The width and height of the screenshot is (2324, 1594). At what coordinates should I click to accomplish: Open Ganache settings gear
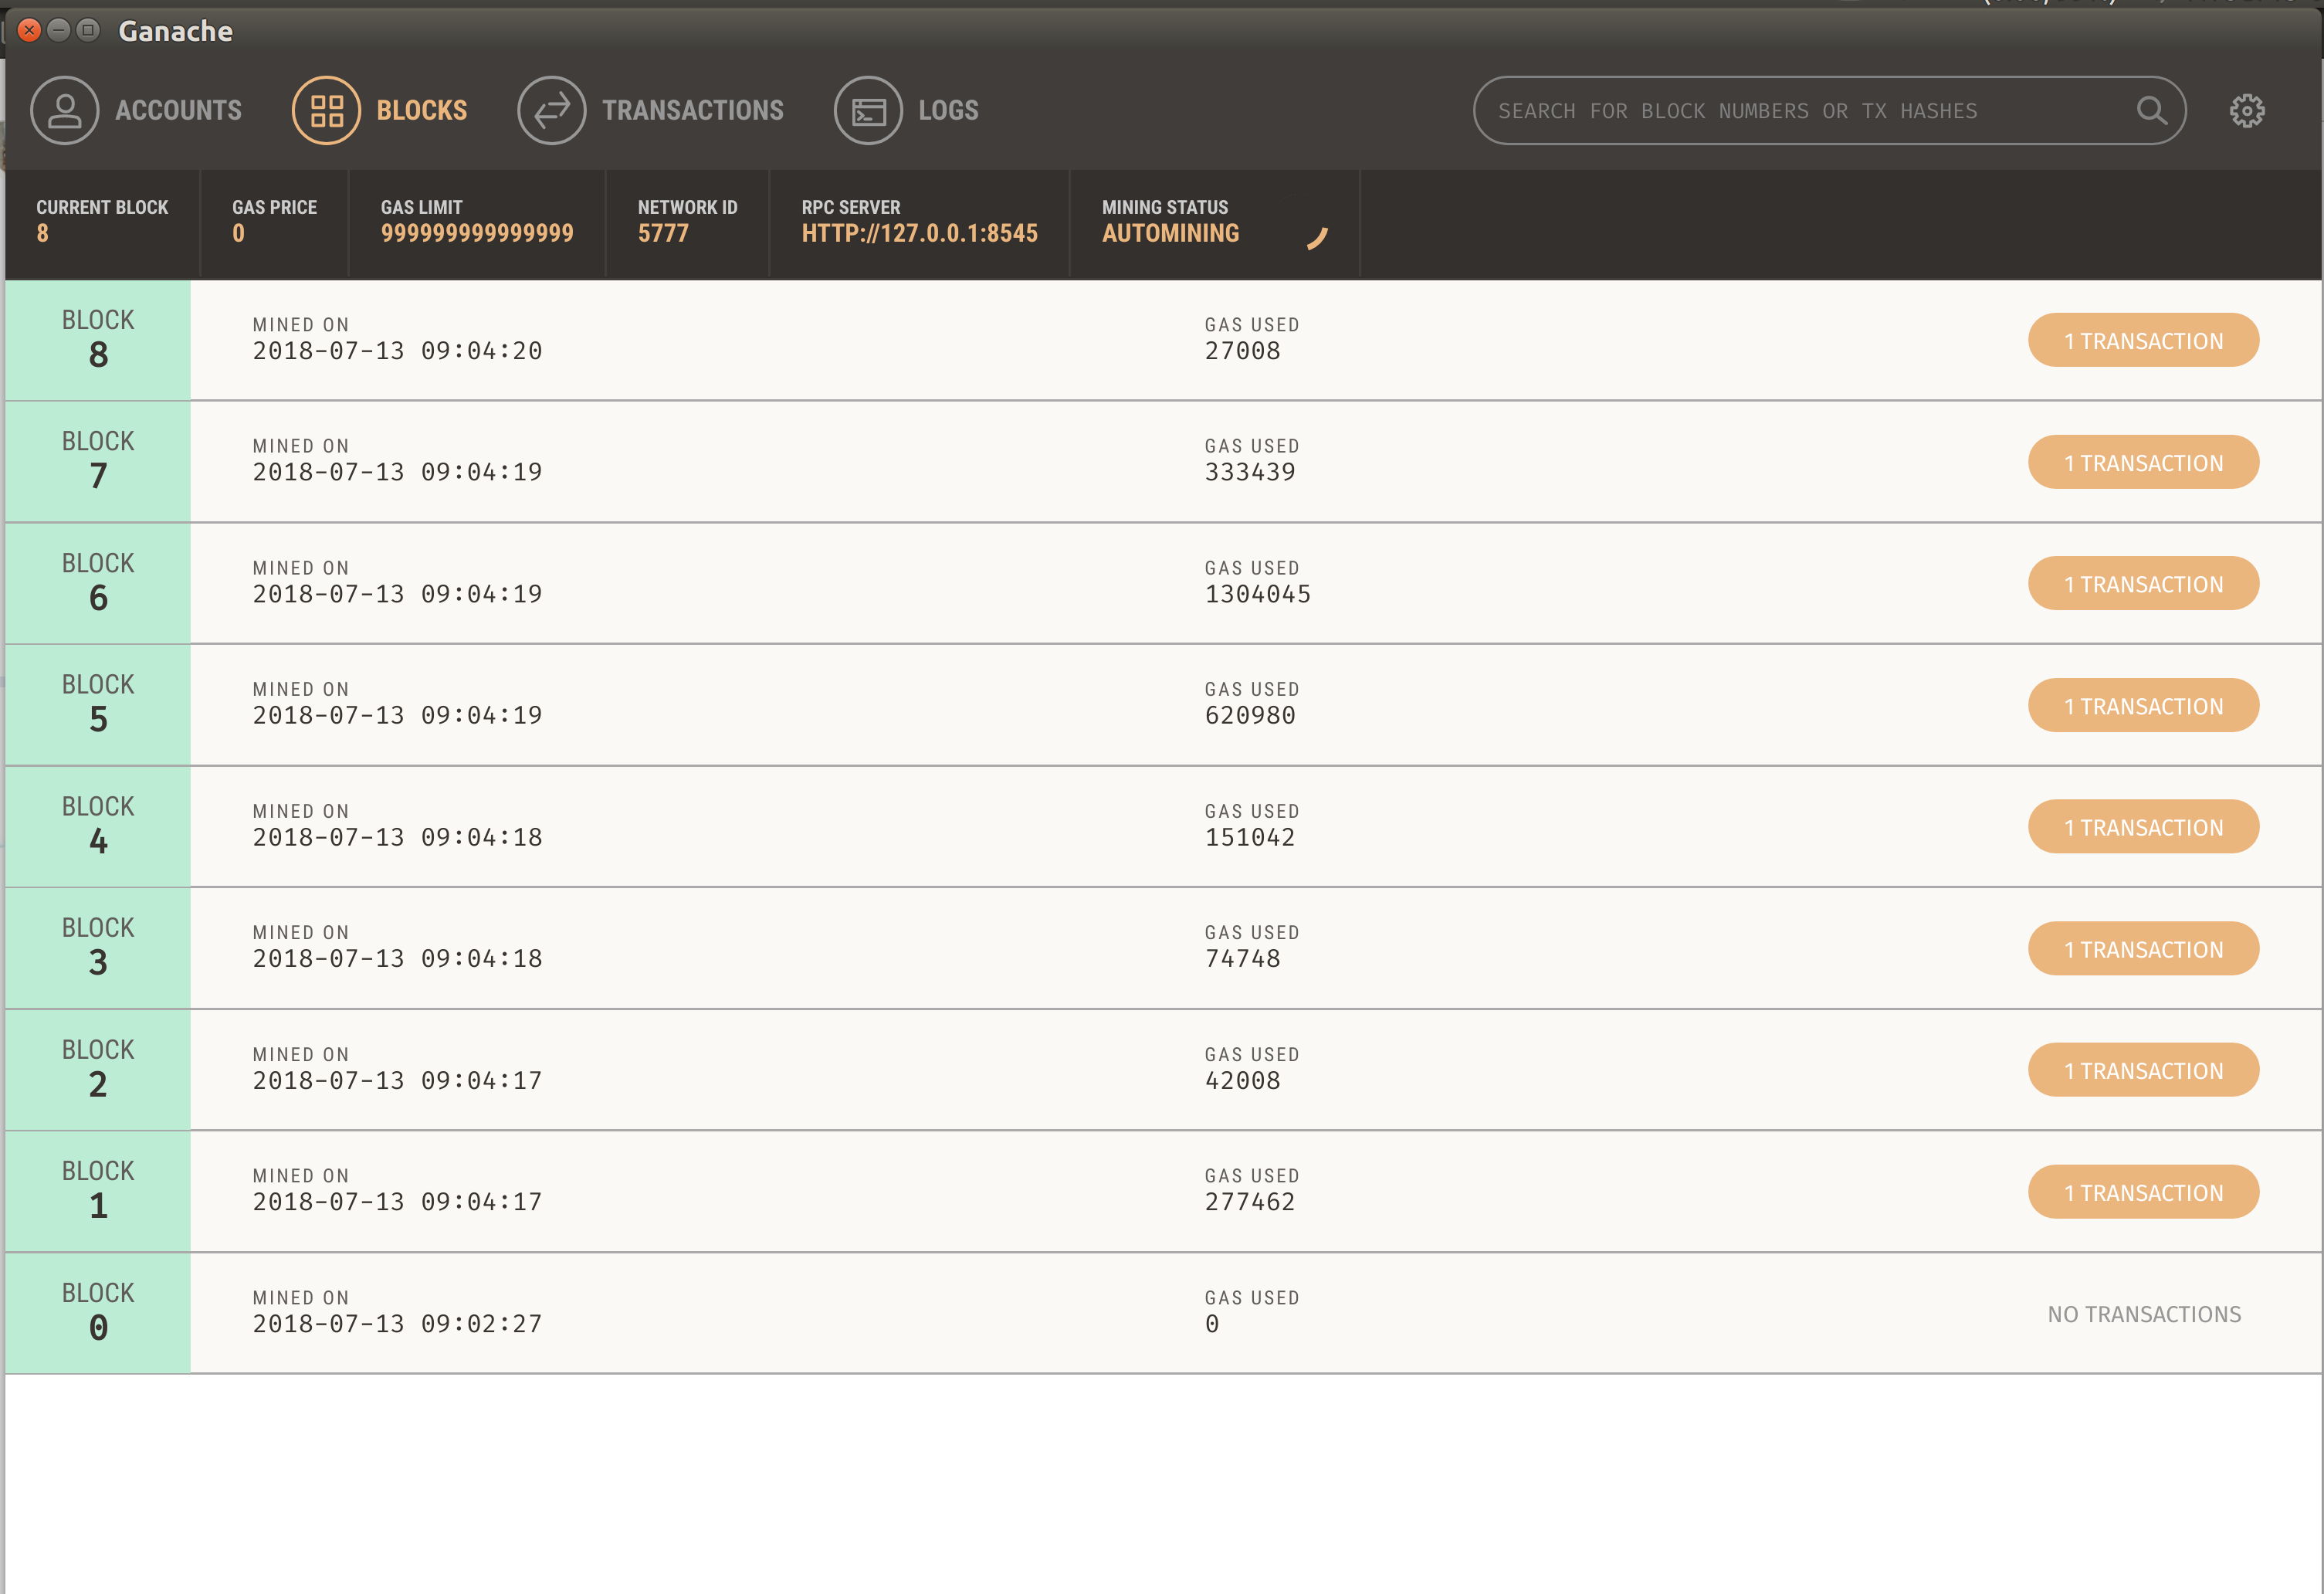pyautogui.click(x=2248, y=110)
